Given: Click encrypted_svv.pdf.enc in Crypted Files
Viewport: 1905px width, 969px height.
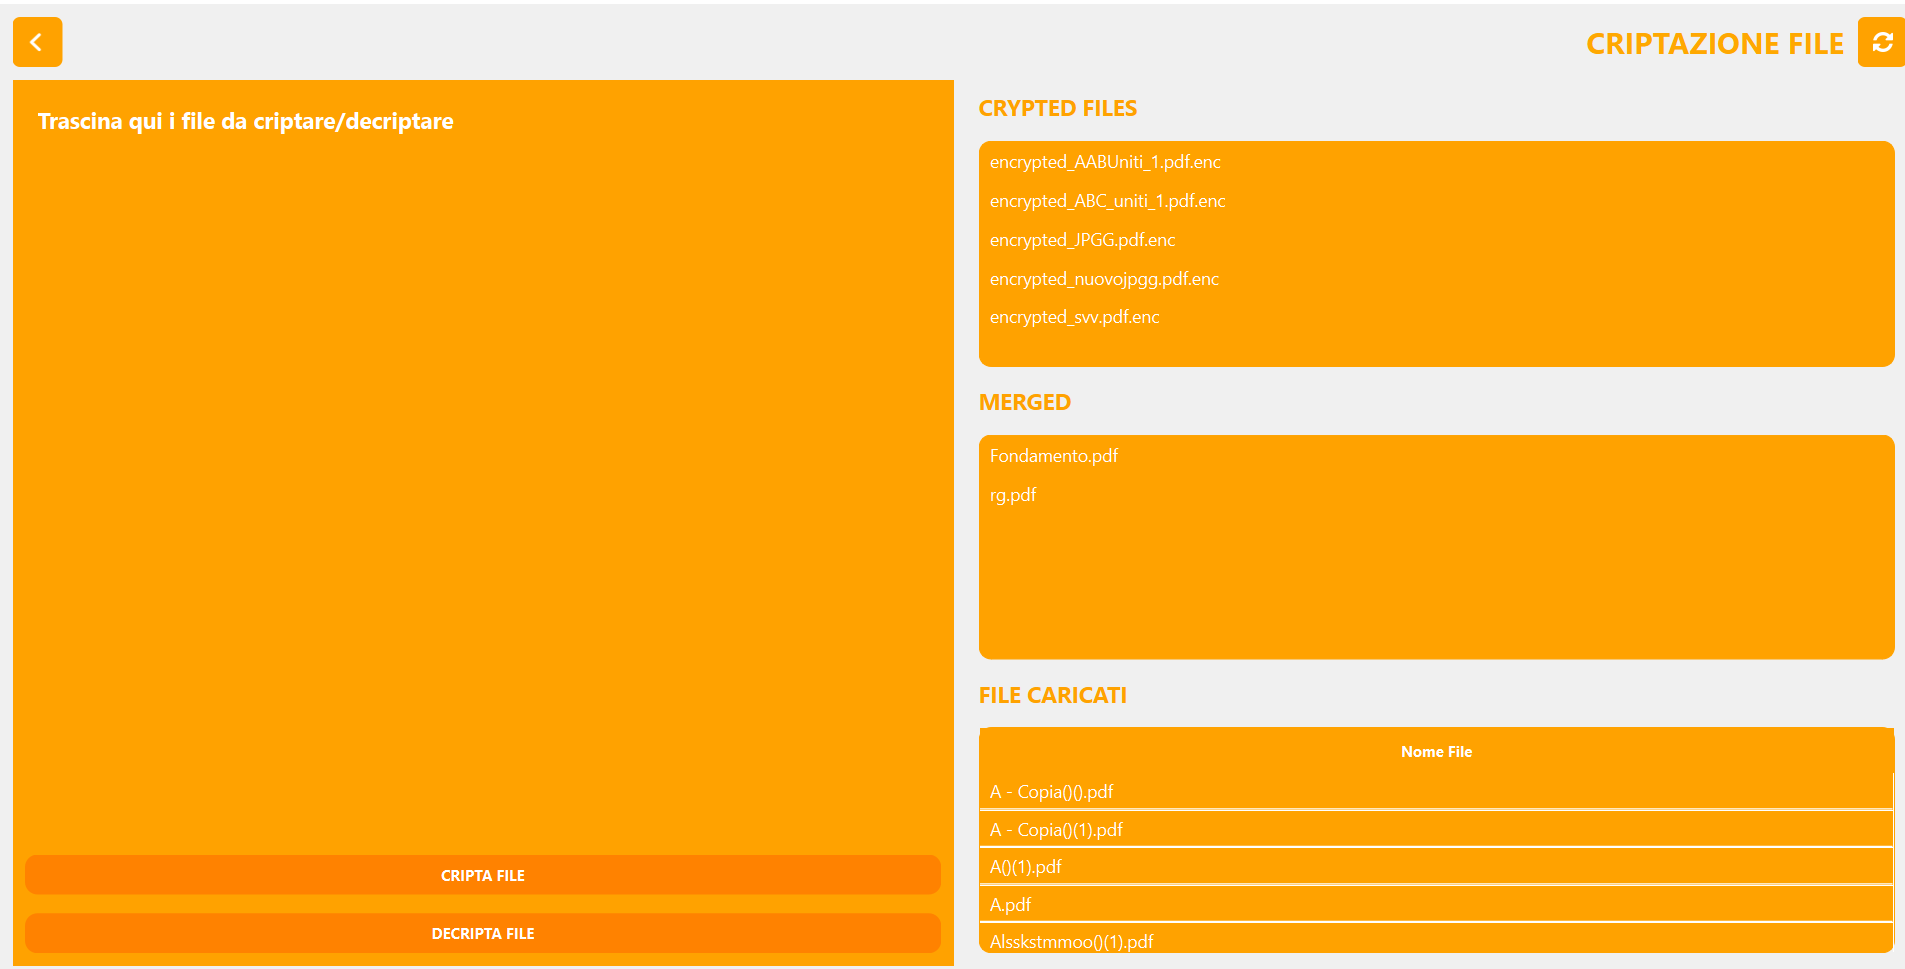Looking at the screenshot, I should (x=1074, y=317).
